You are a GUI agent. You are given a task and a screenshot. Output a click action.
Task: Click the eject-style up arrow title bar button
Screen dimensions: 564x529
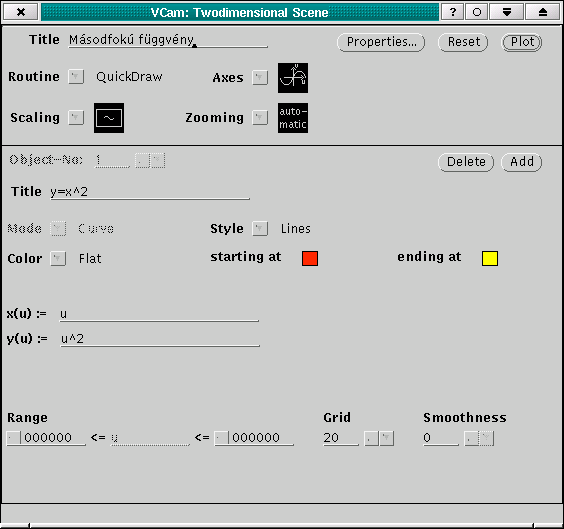pos(543,12)
